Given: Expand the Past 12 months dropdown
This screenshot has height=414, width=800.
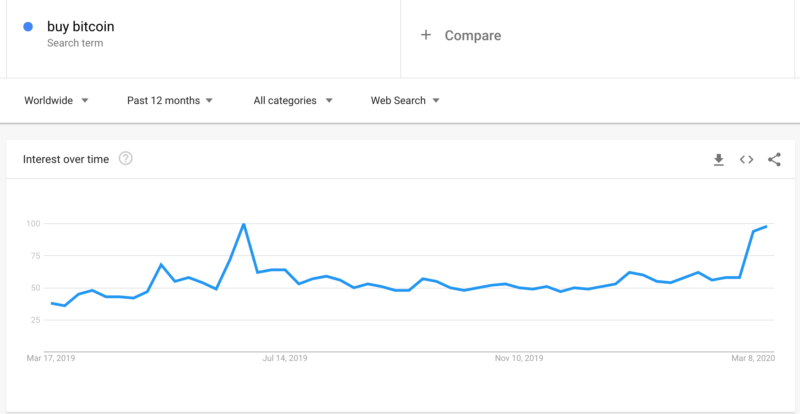Looking at the screenshot, I should click(x=170, y=101).
